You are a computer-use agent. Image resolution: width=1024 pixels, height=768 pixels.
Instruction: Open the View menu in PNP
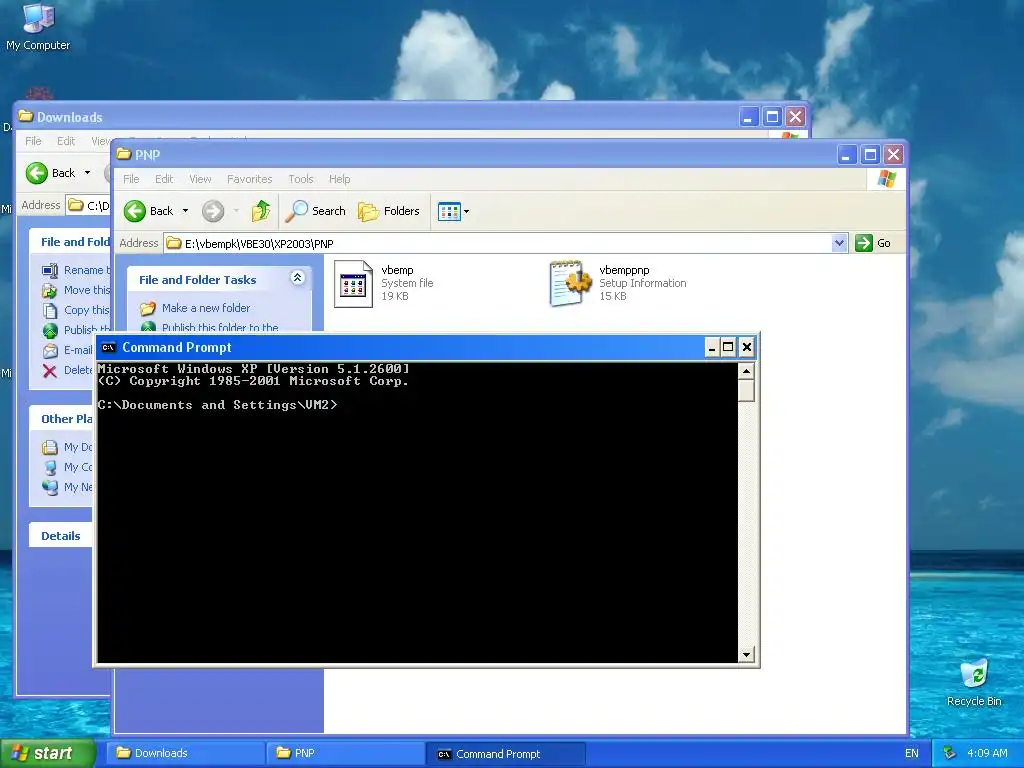200,179
